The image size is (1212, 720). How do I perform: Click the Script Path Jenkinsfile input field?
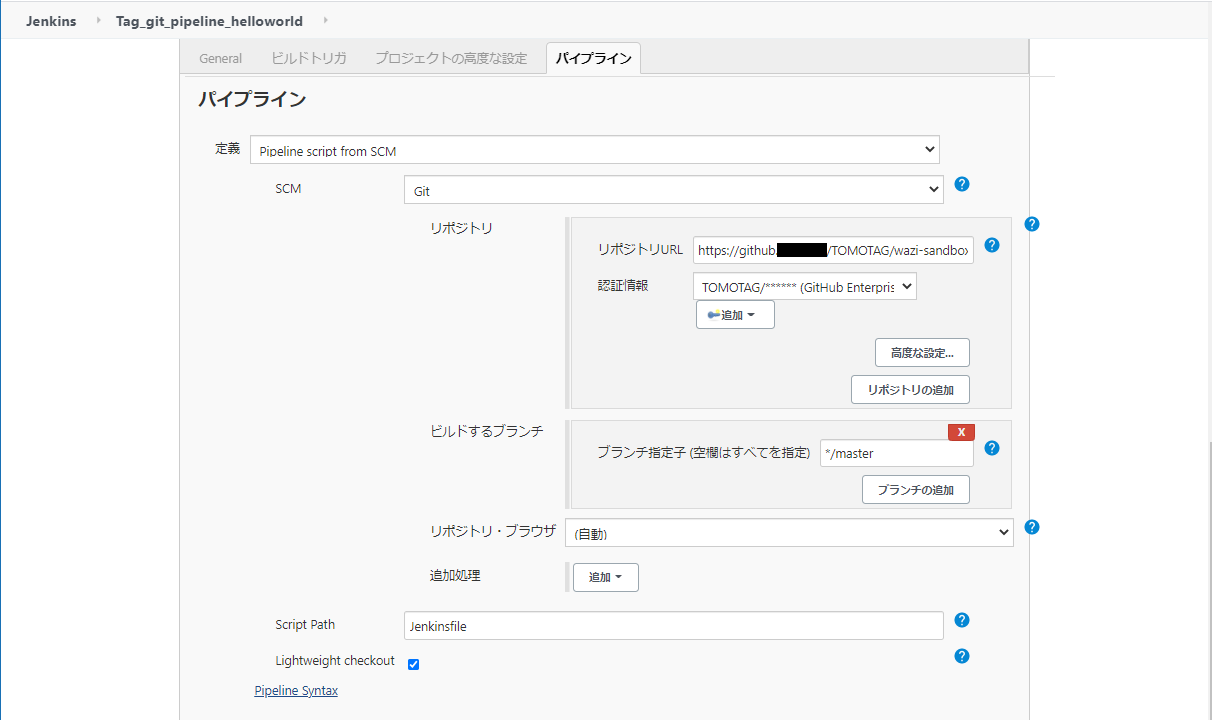[673, 626]
